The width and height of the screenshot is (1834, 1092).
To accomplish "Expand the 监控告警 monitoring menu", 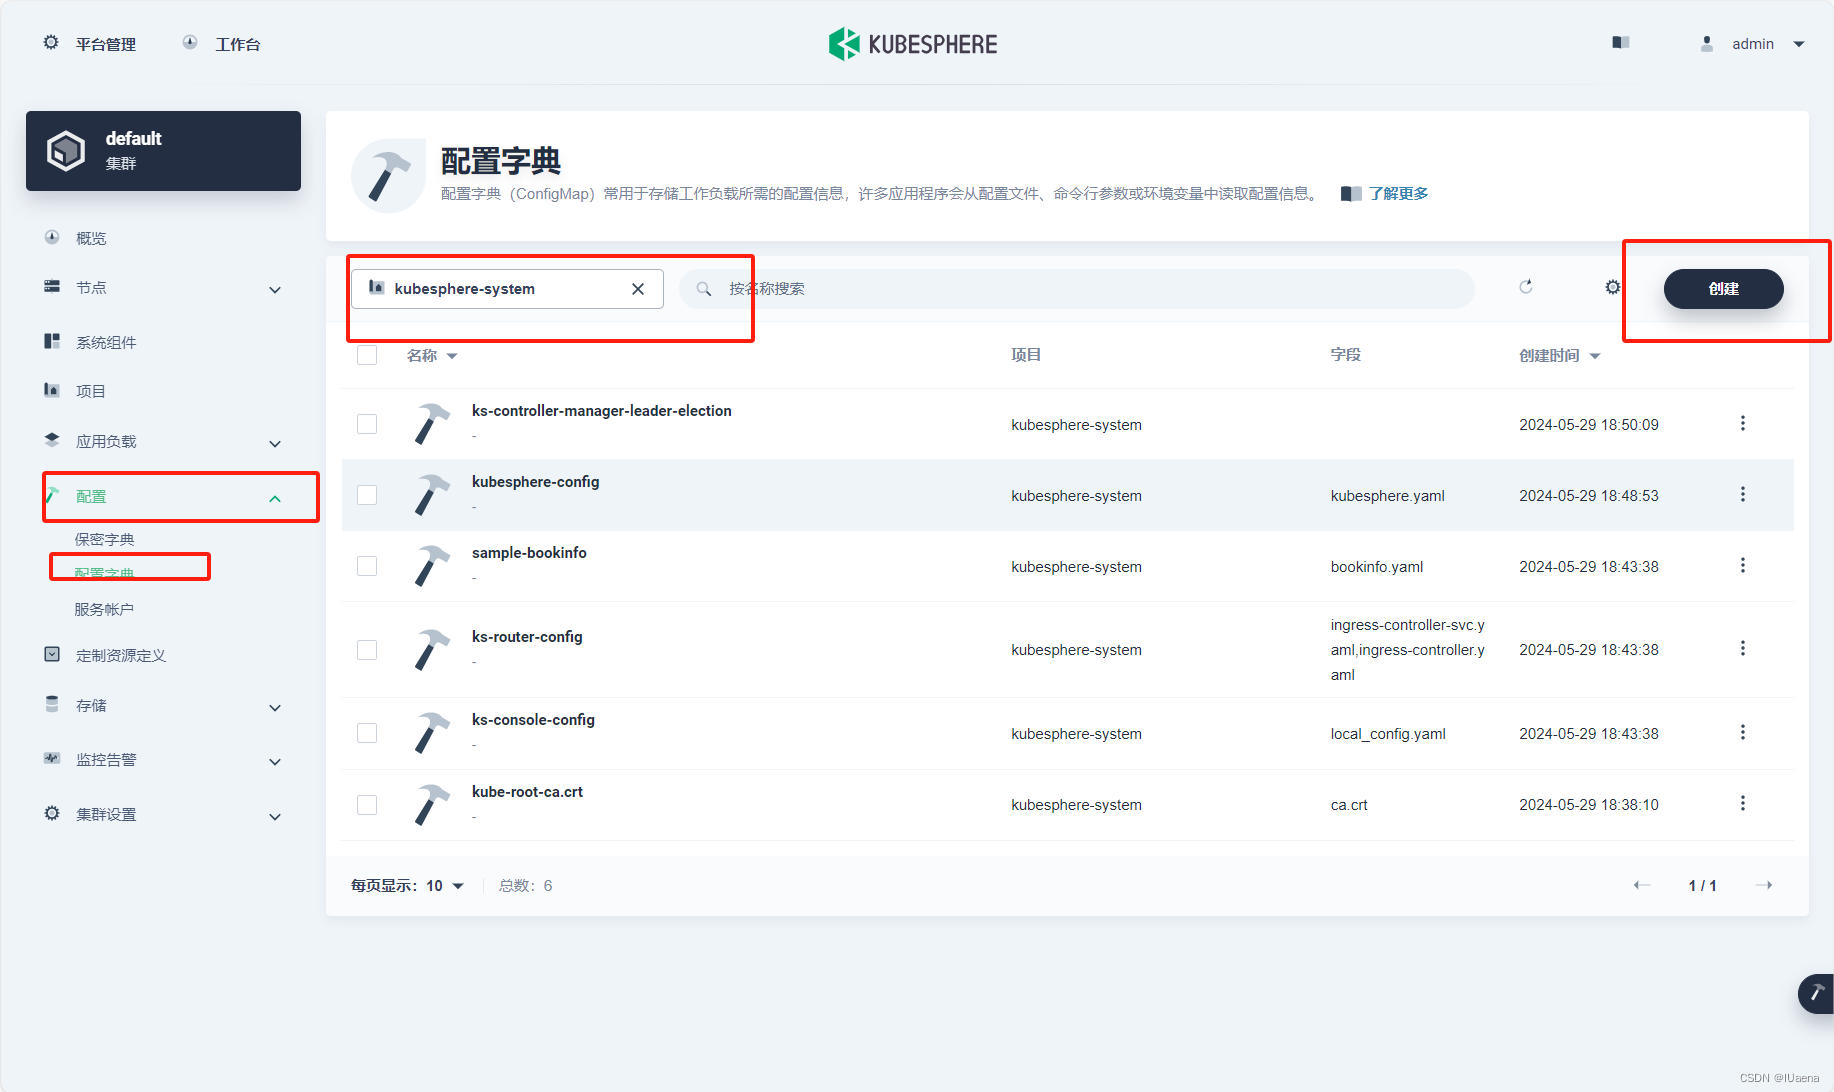I will (x=163, y=760).
